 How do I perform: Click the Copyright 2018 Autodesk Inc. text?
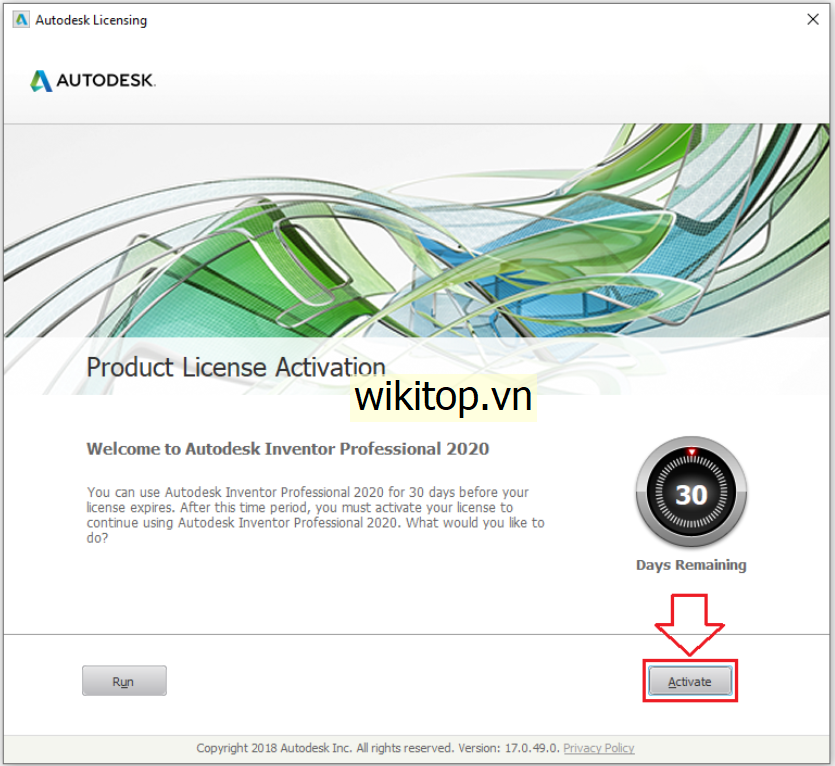274,748
